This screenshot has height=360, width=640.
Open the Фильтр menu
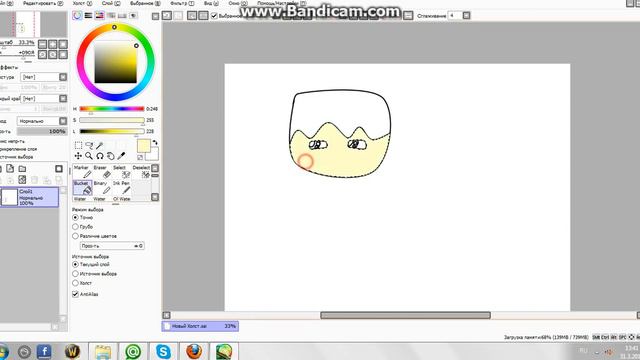click(x=182, y=3)
